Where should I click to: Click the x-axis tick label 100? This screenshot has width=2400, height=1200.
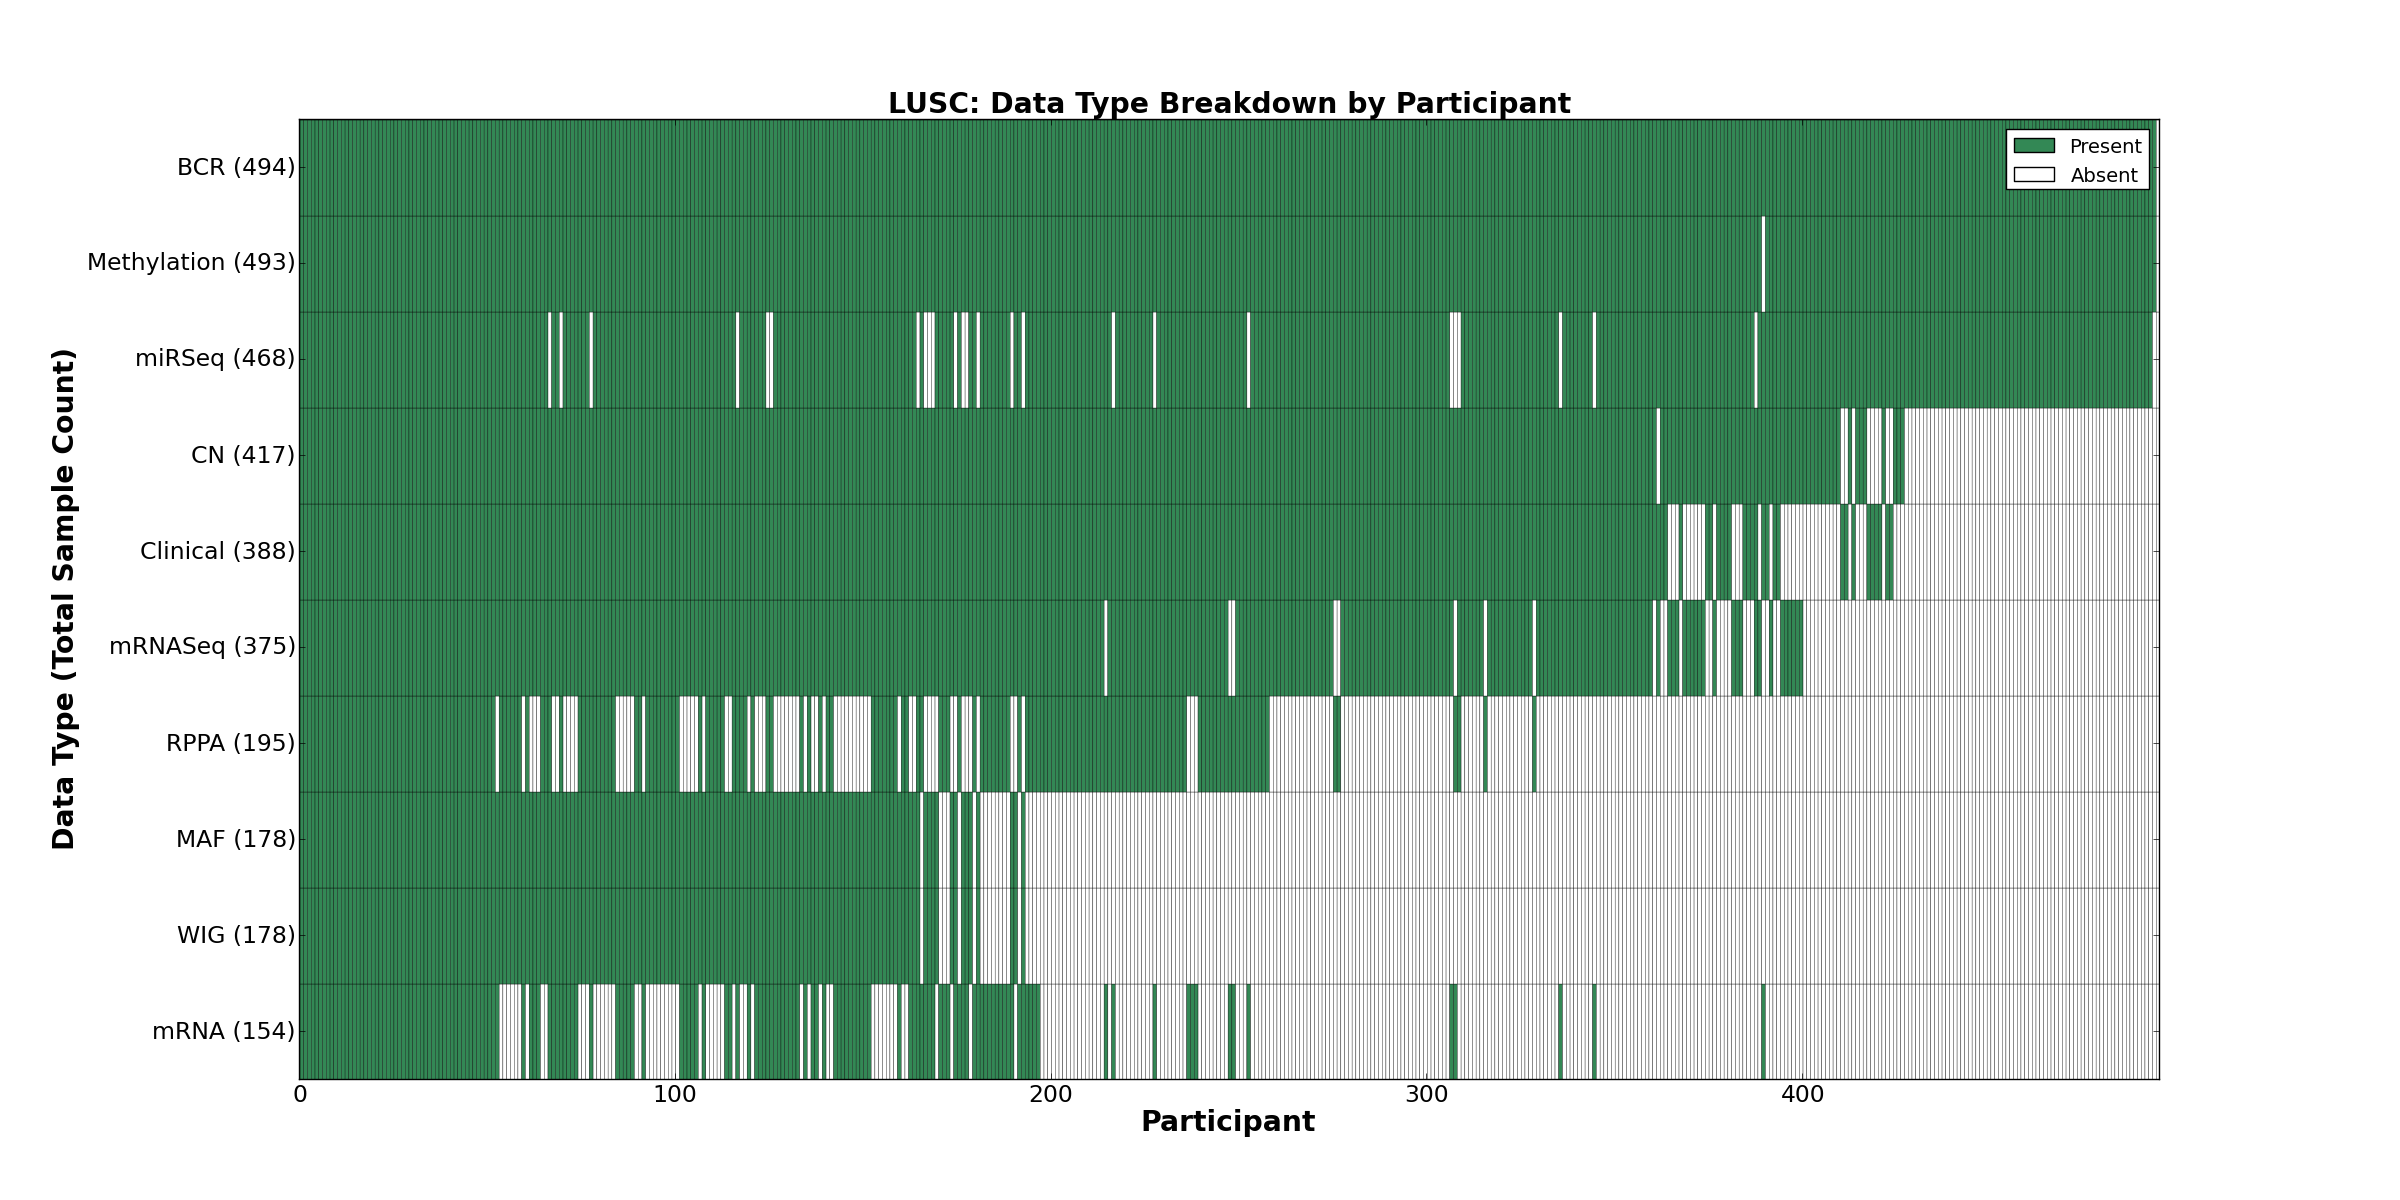tap(675, 1095)
